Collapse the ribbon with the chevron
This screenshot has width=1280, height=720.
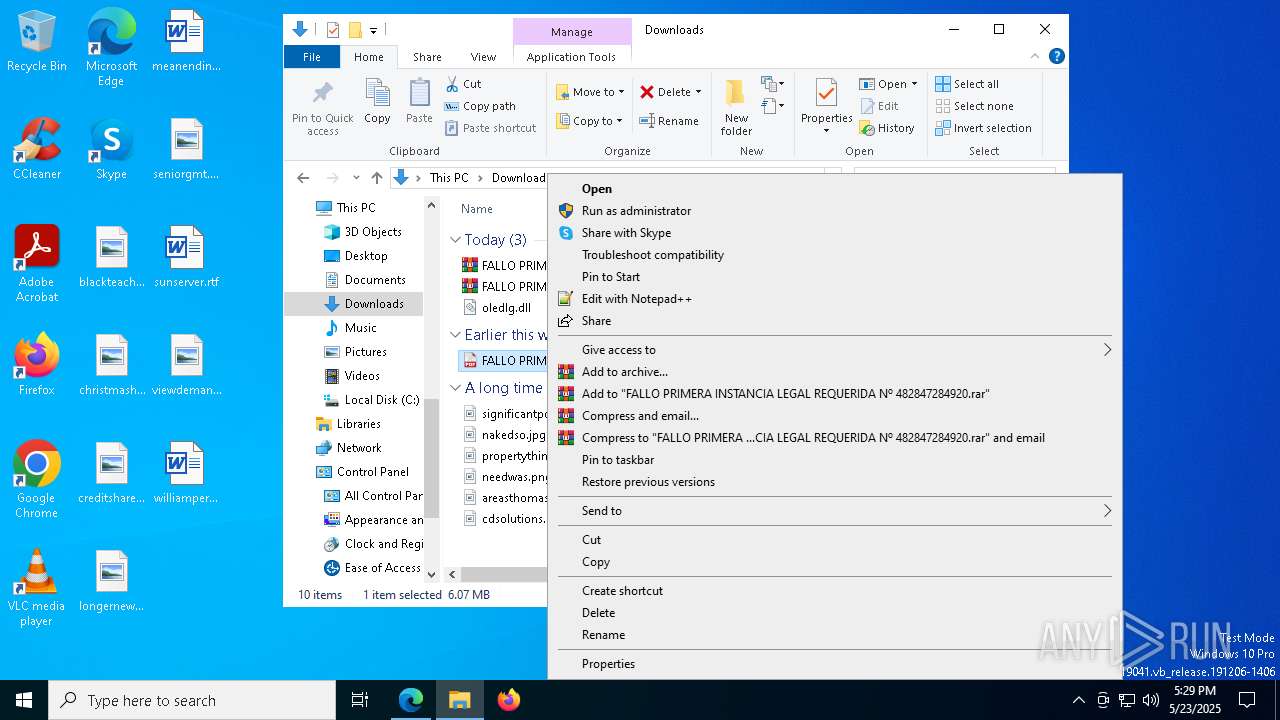pyautogui.click(x=1035, y=57)
